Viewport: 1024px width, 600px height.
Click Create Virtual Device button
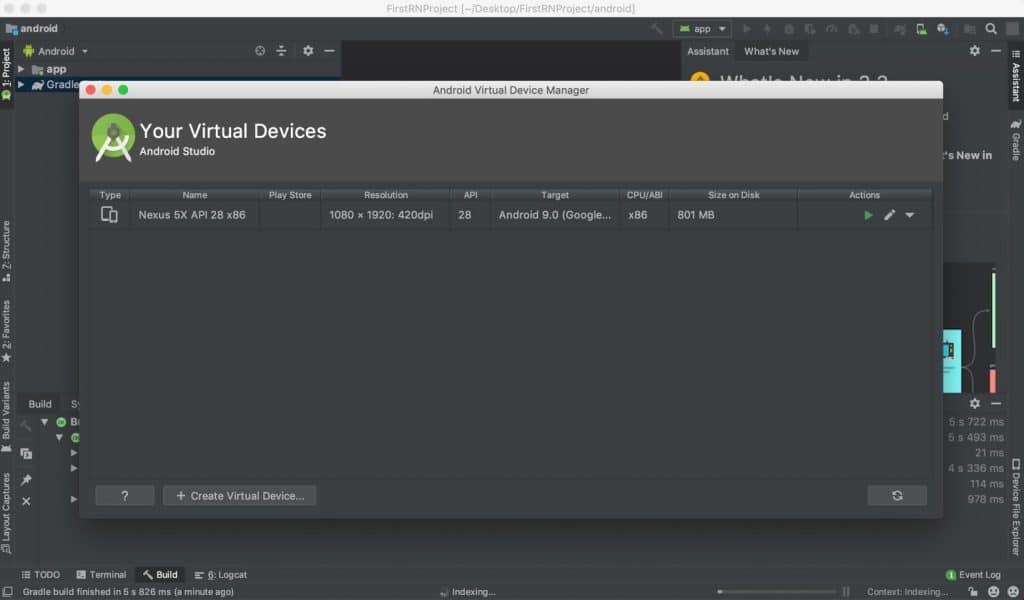239,495
